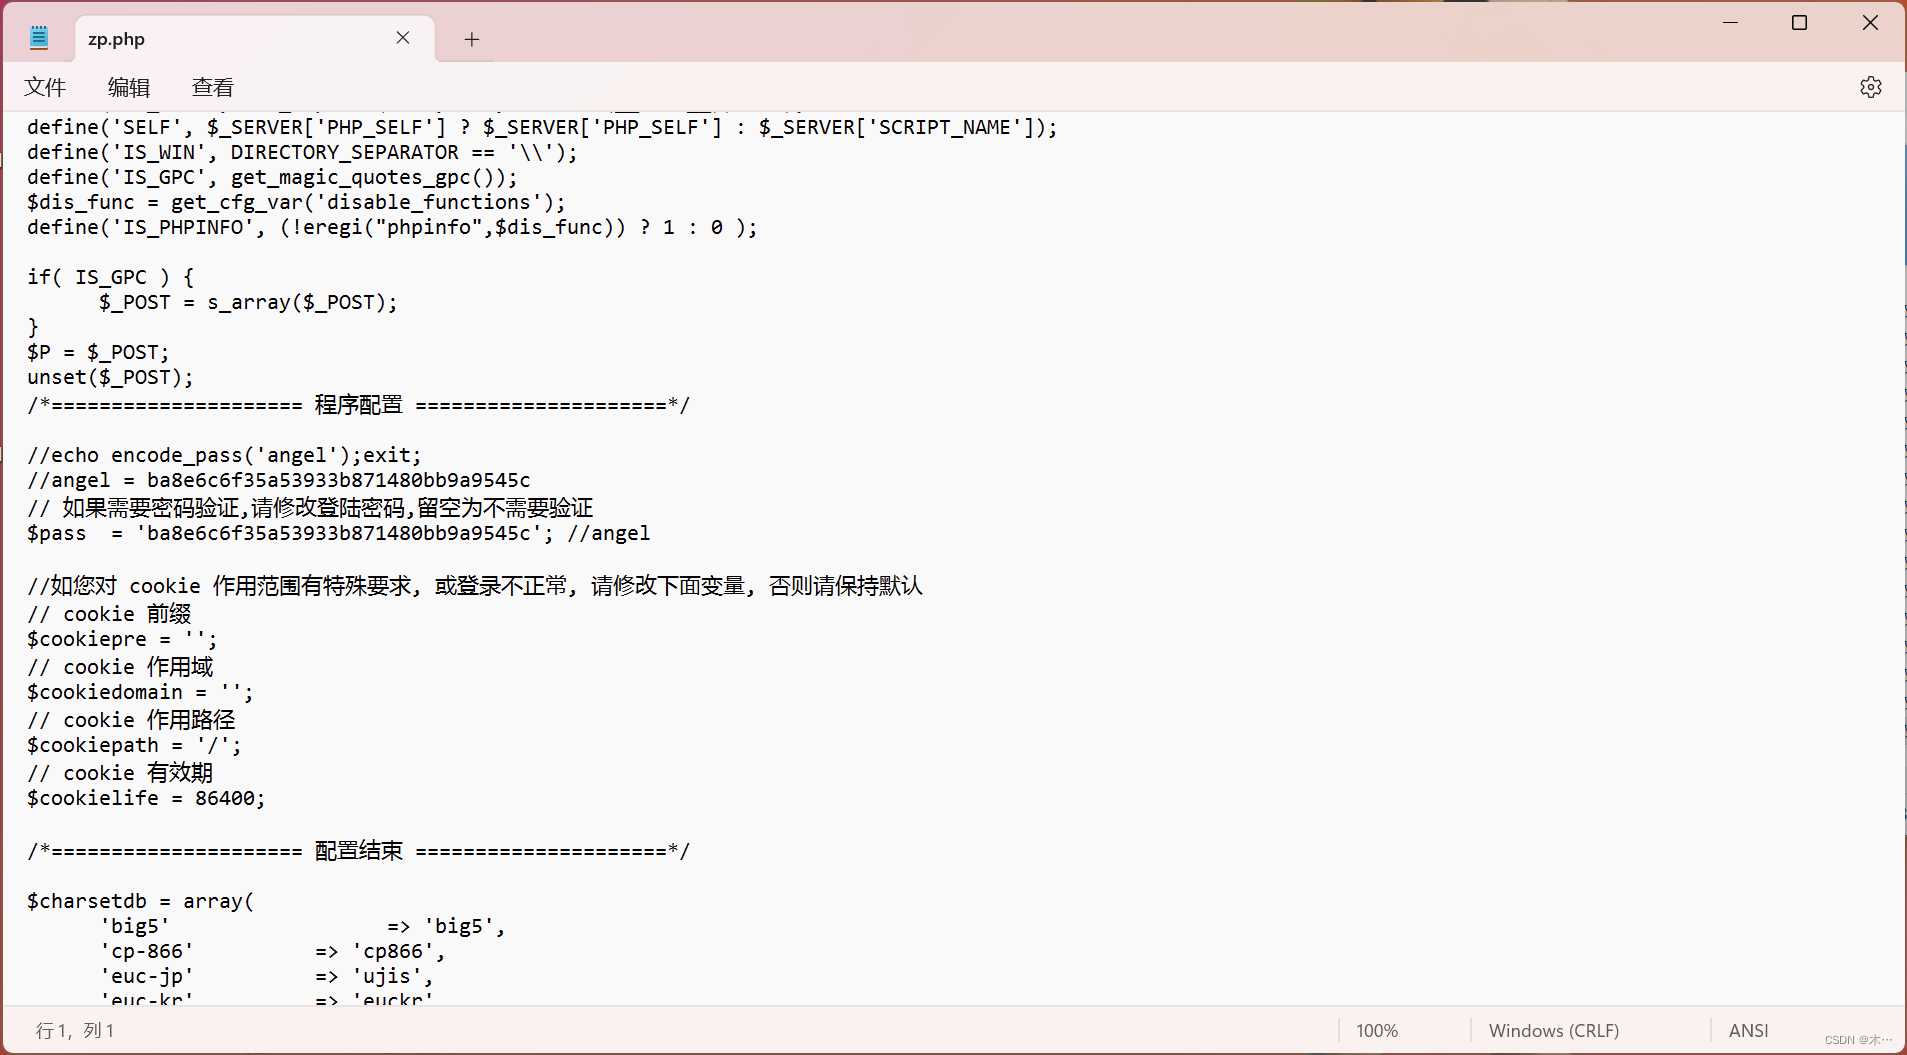This screenshot has height=1055, width=1907.
Task: Click the 行 1, 列 1 cursor position
Action: click(x=75, y=1030)
